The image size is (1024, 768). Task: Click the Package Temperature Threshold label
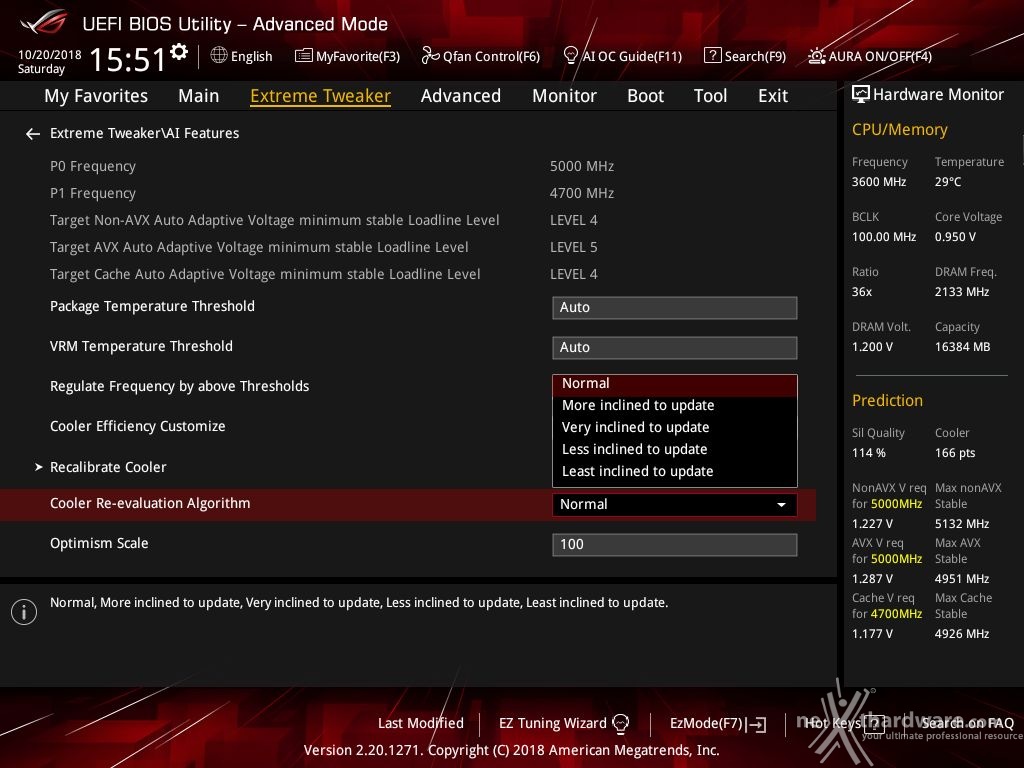pos(152,306)
